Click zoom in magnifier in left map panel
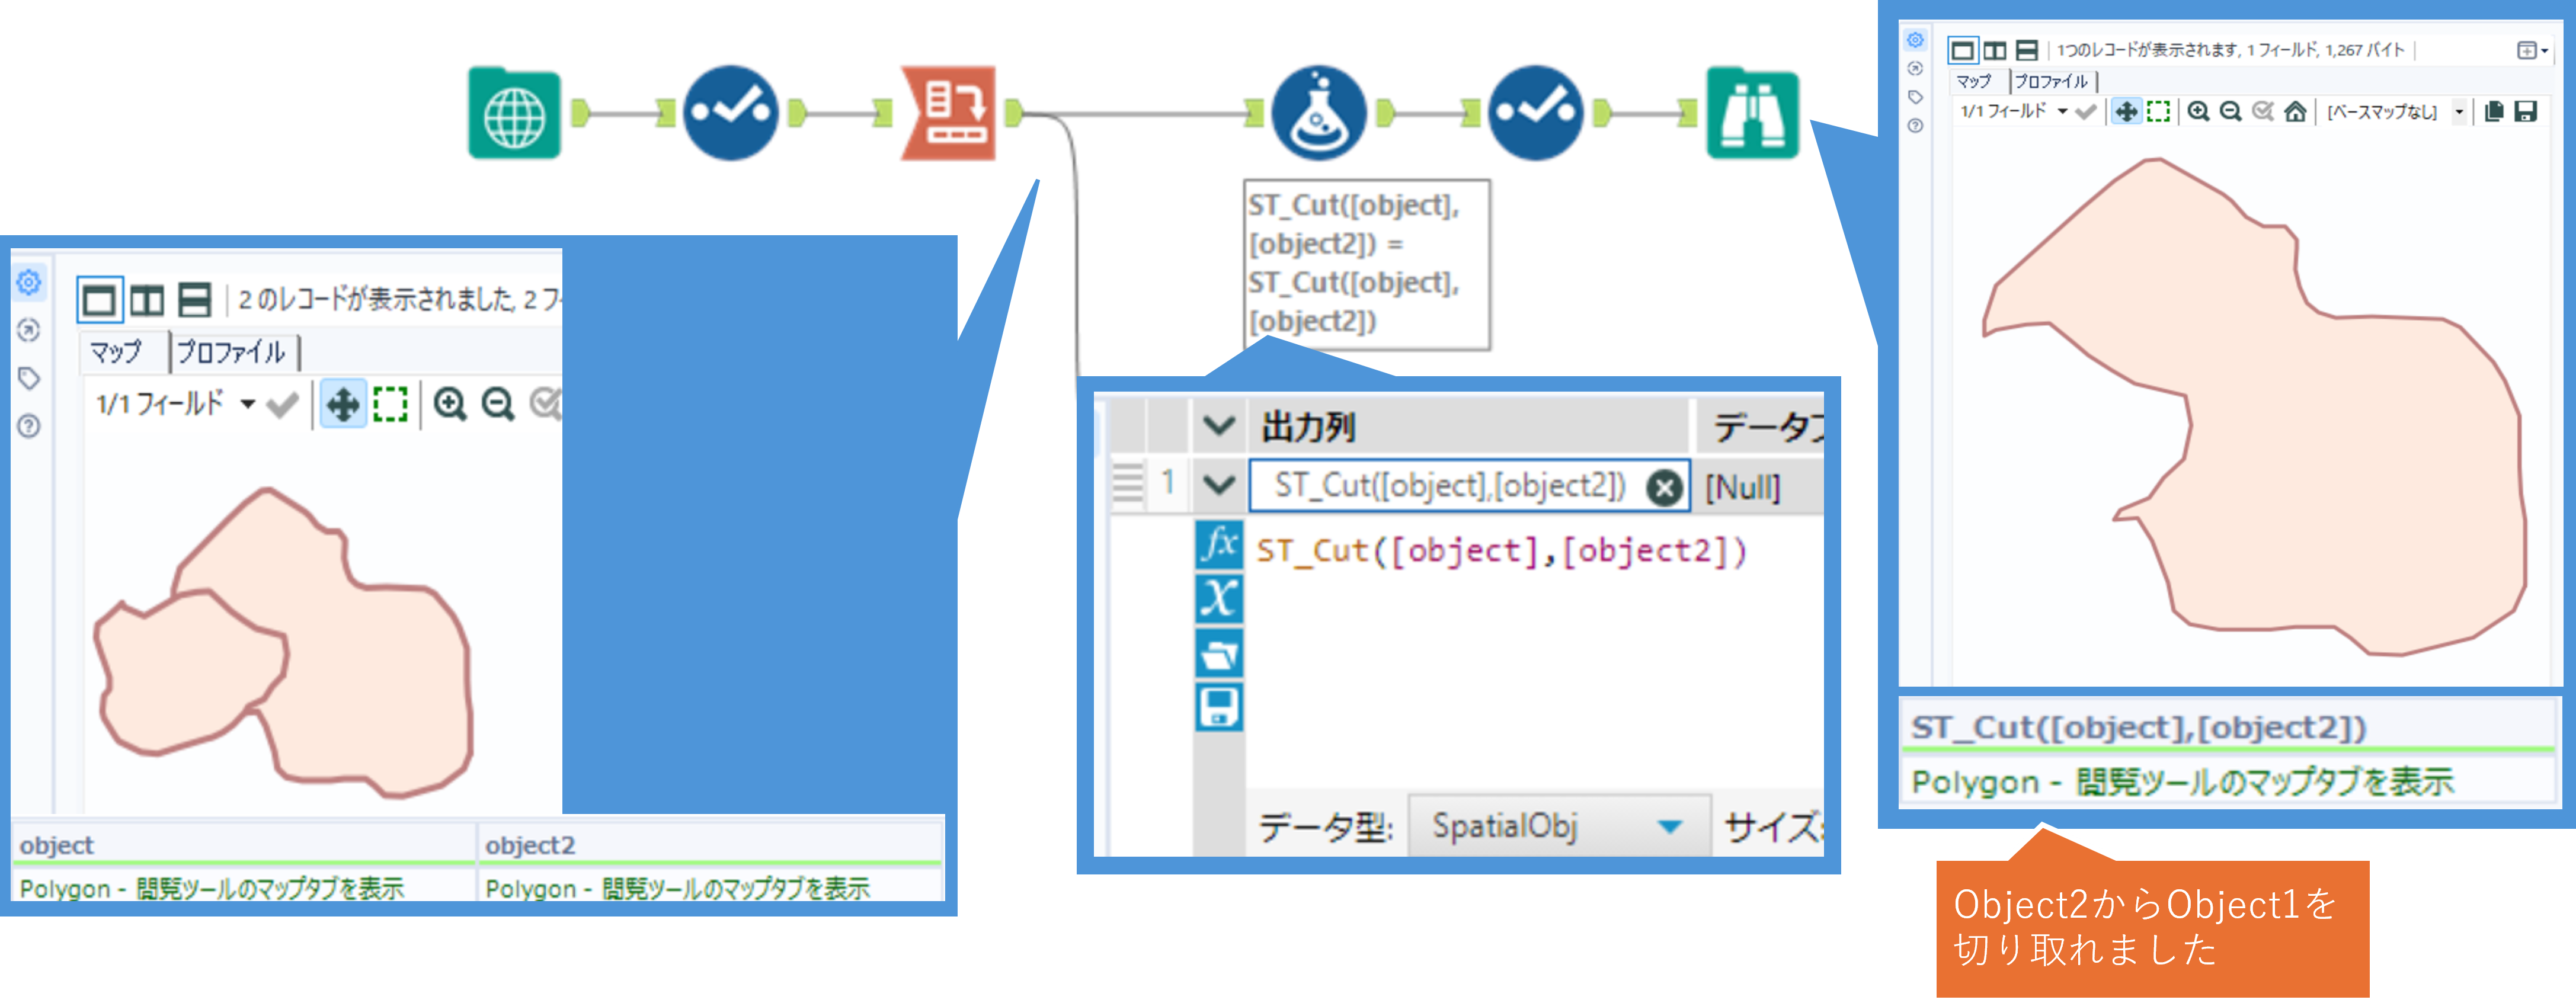Image resolution: width=2576 pixels, height=1003 pixels. tap(450, 405)
